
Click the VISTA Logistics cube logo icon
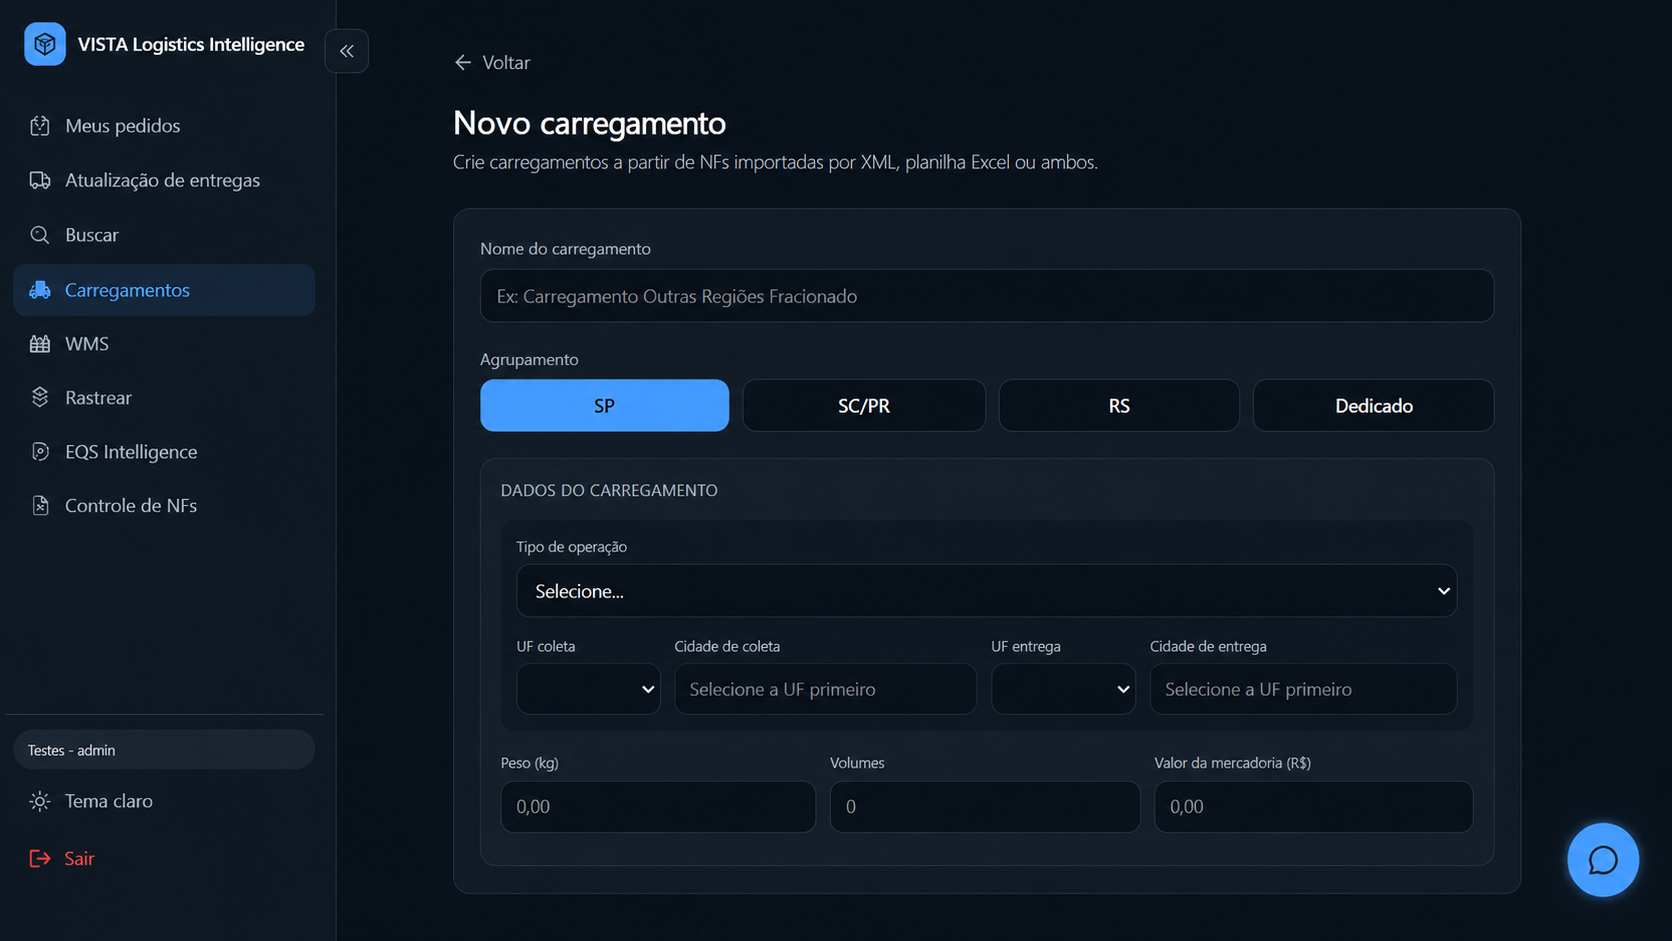(44, 44)
